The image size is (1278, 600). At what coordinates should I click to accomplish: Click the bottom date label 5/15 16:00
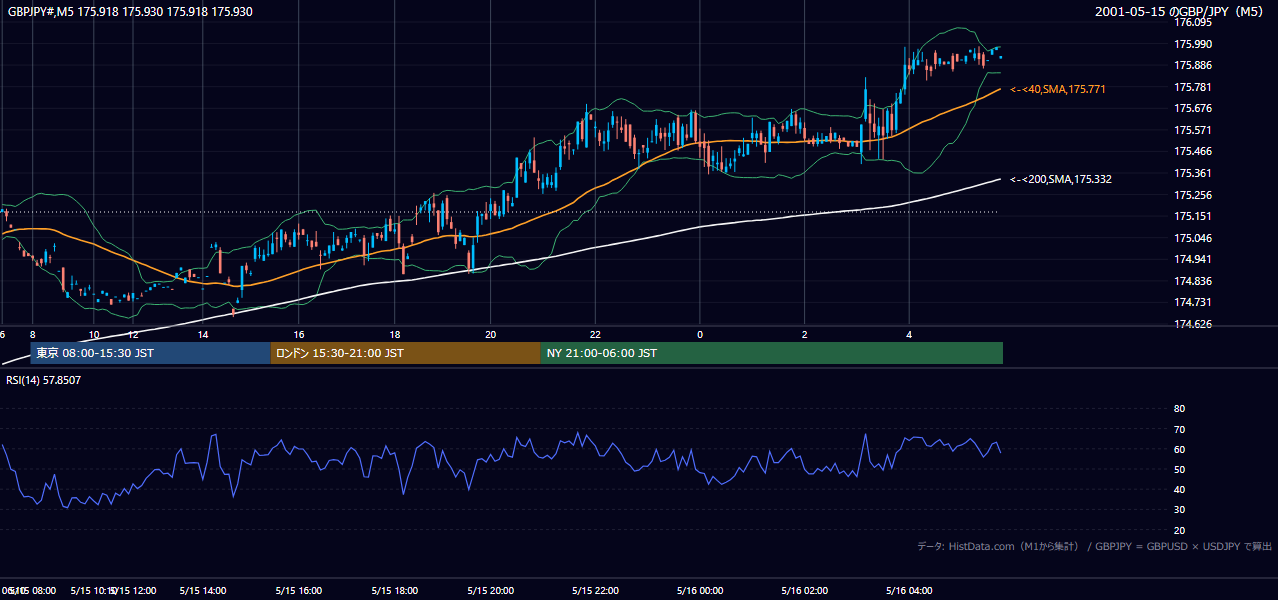(x=298, y=591)
